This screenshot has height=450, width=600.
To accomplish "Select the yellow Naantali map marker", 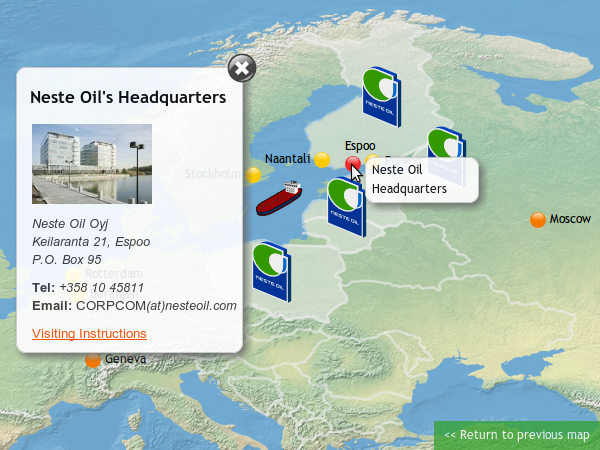I will click(322, 160).
